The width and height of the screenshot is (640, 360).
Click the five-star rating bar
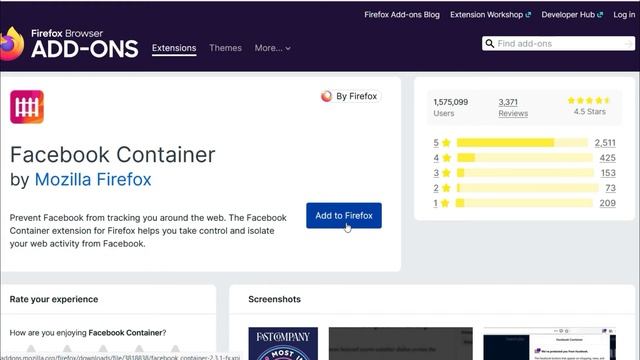(x=522, y=142)
